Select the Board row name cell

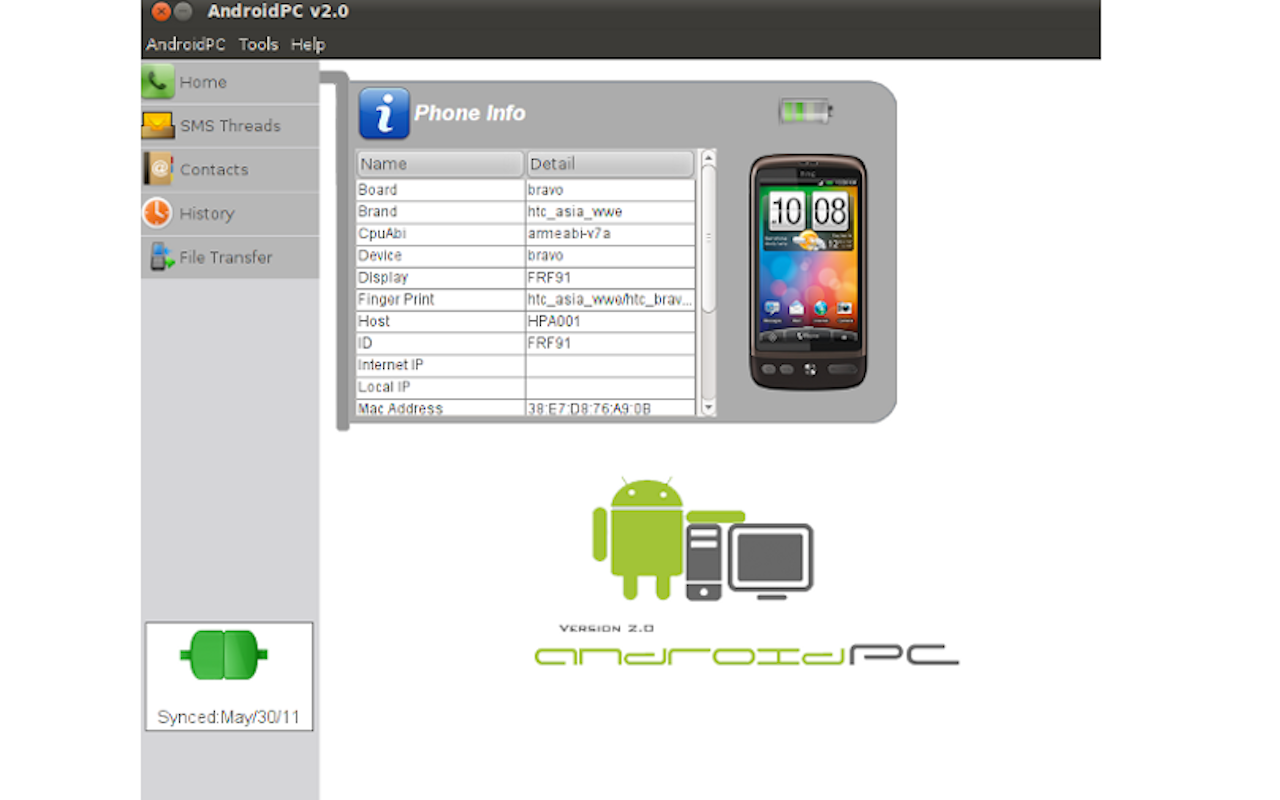pos(441,190)
